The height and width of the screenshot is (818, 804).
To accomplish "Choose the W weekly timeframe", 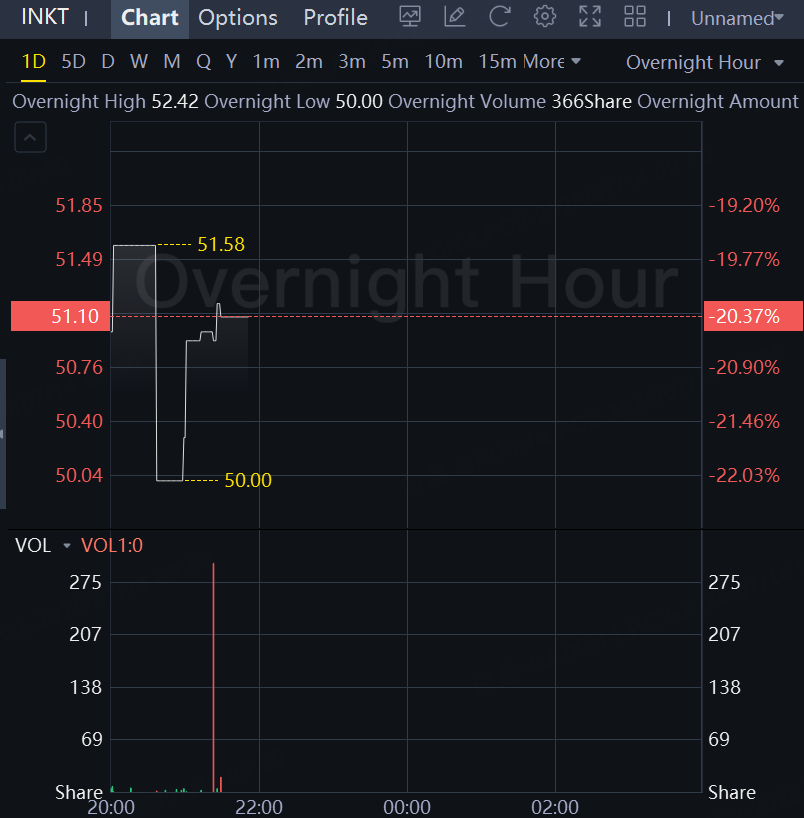I will click(139, 62).
